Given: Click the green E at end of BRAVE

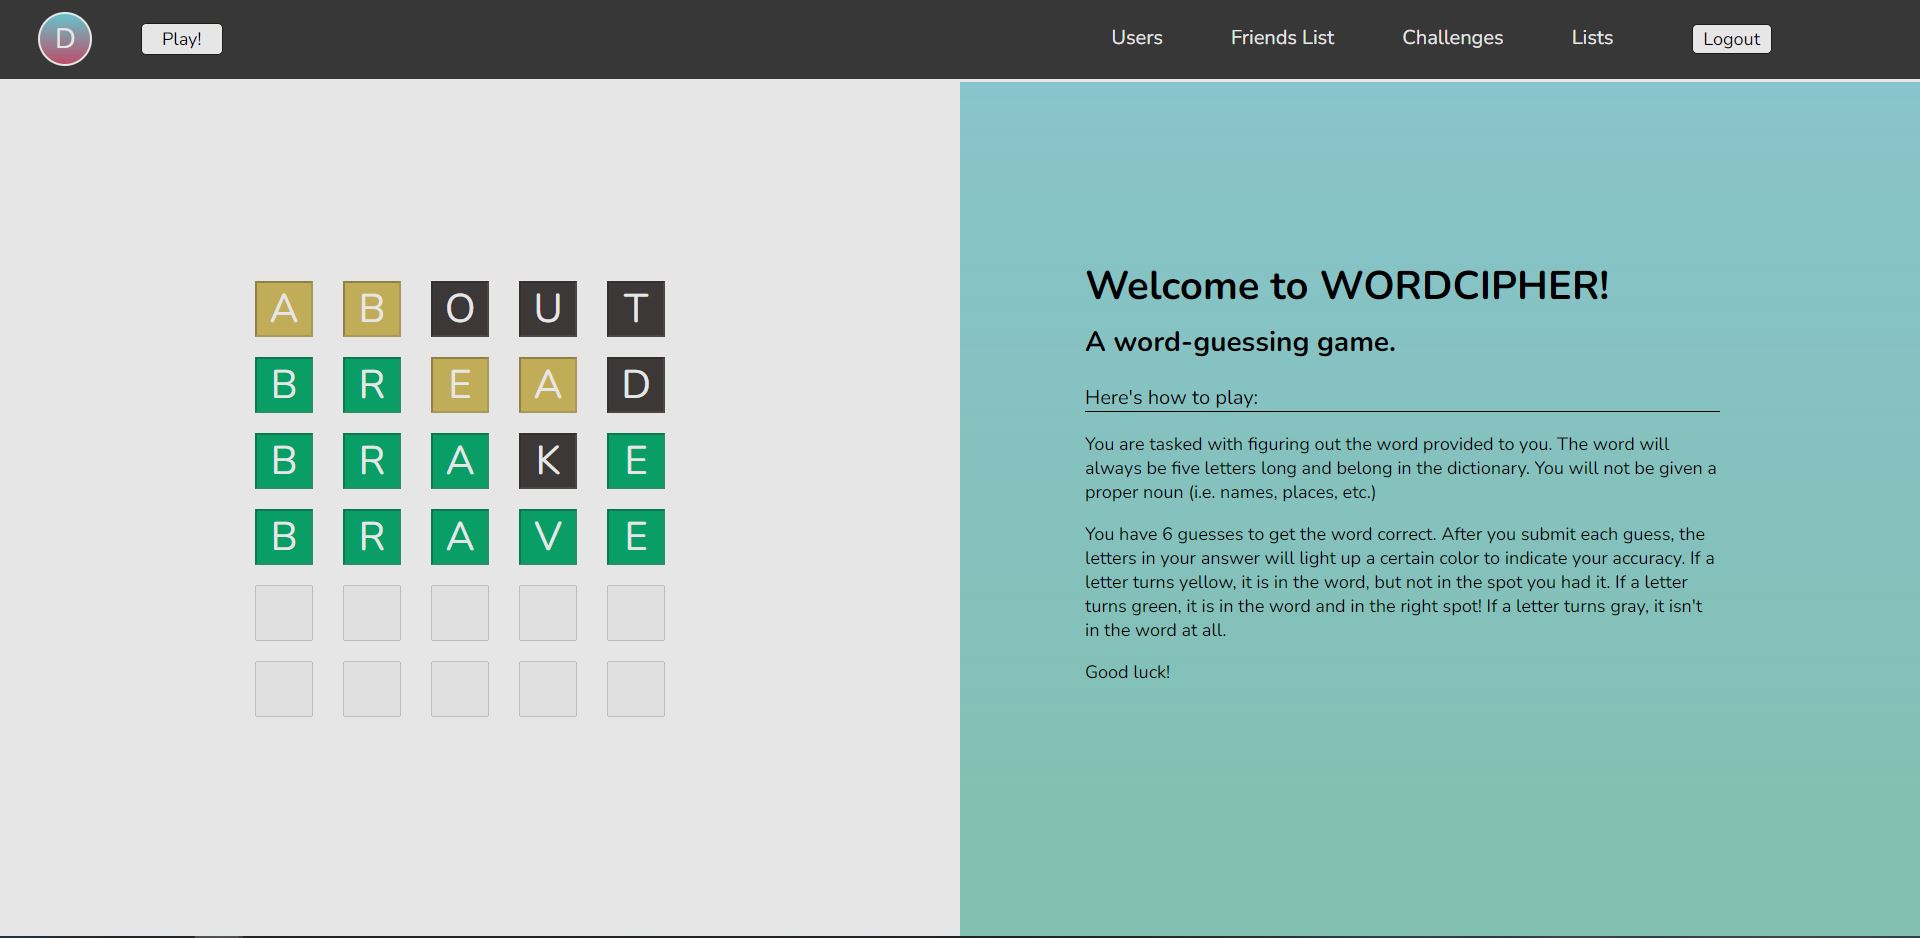Looking at the screenshot, I should click(635, 537).
